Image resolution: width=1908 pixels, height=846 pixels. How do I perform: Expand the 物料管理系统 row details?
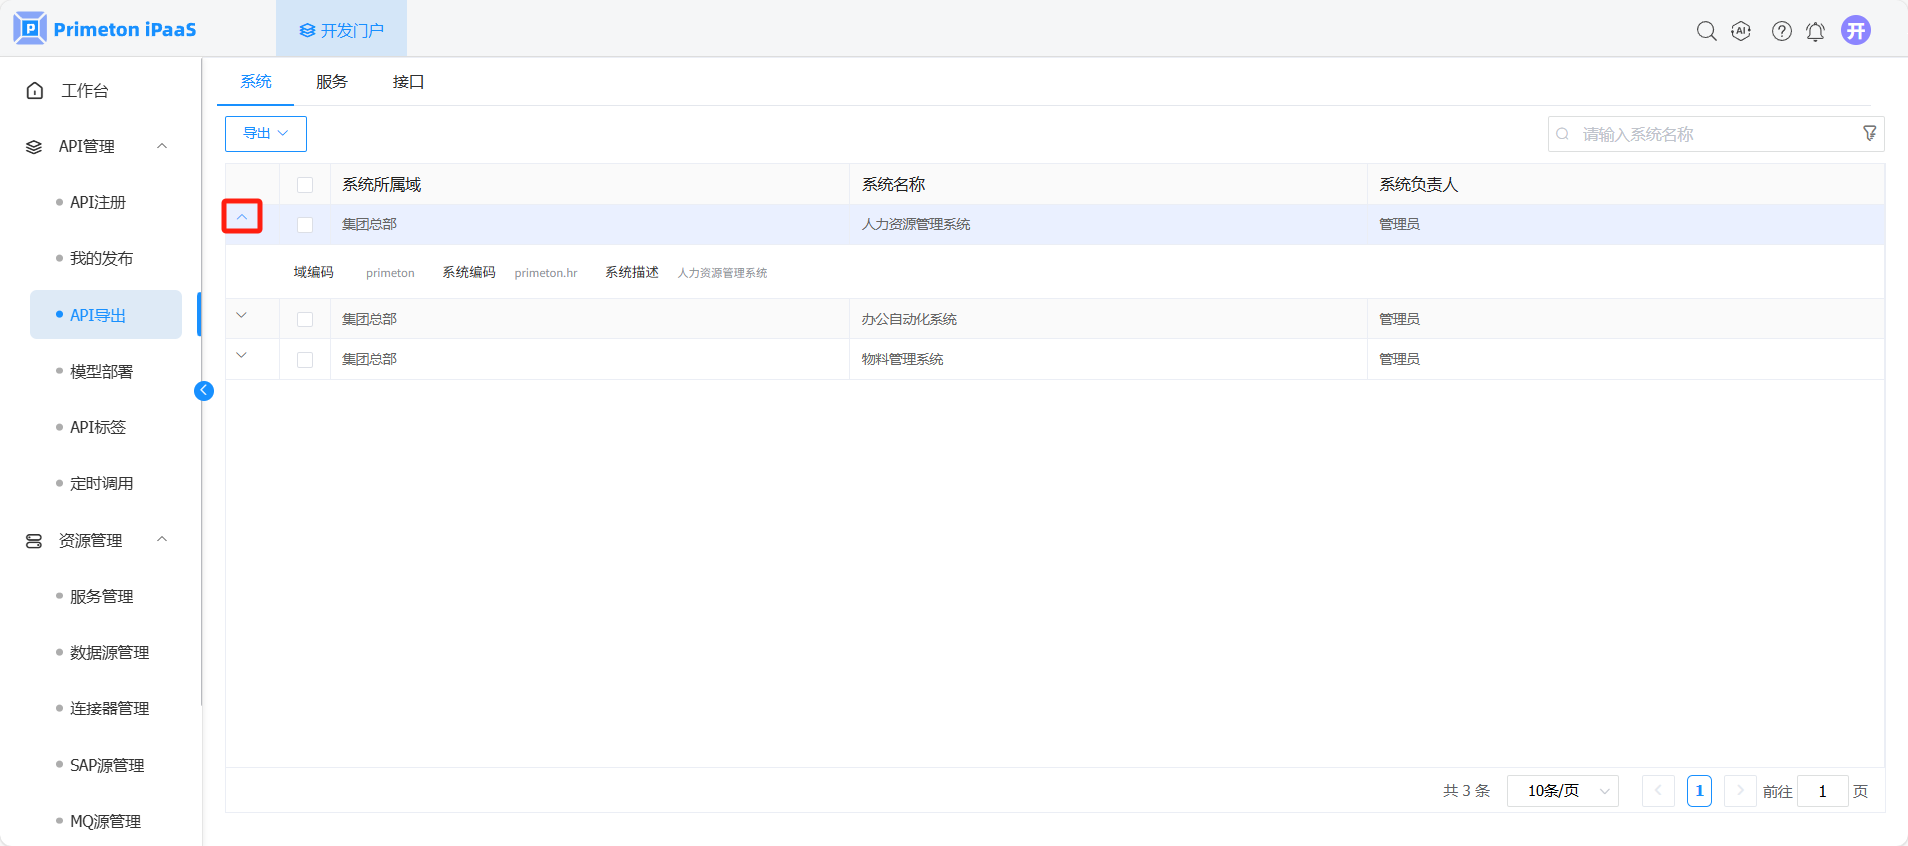click(x=242, y=356)
